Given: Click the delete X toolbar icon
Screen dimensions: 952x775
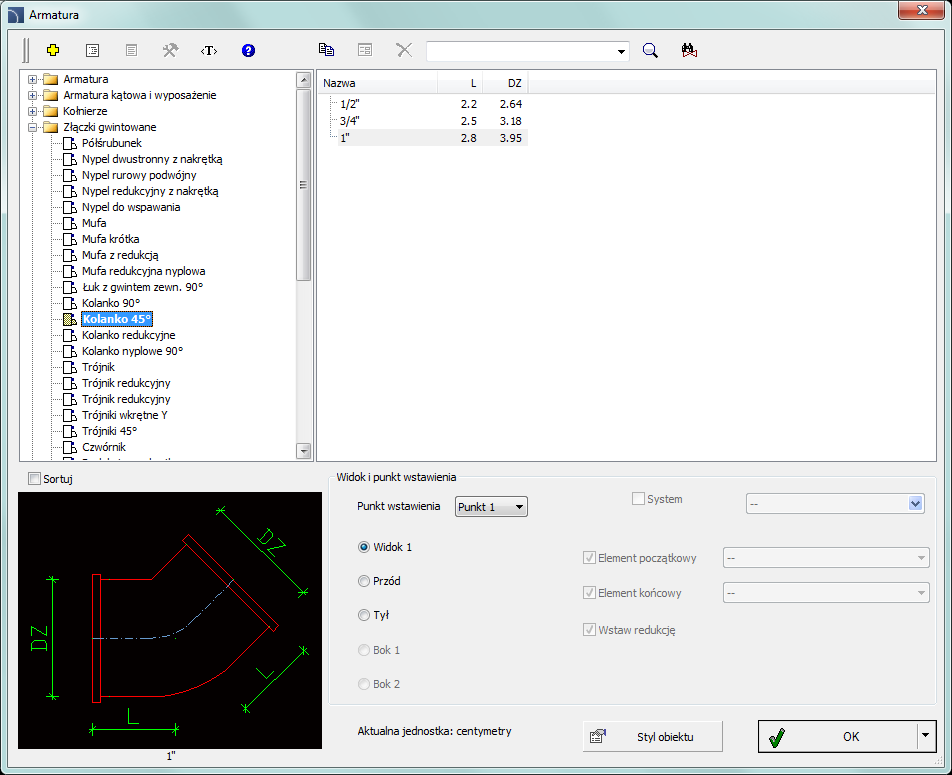Looking at the screenshot, I should [404, 50].
